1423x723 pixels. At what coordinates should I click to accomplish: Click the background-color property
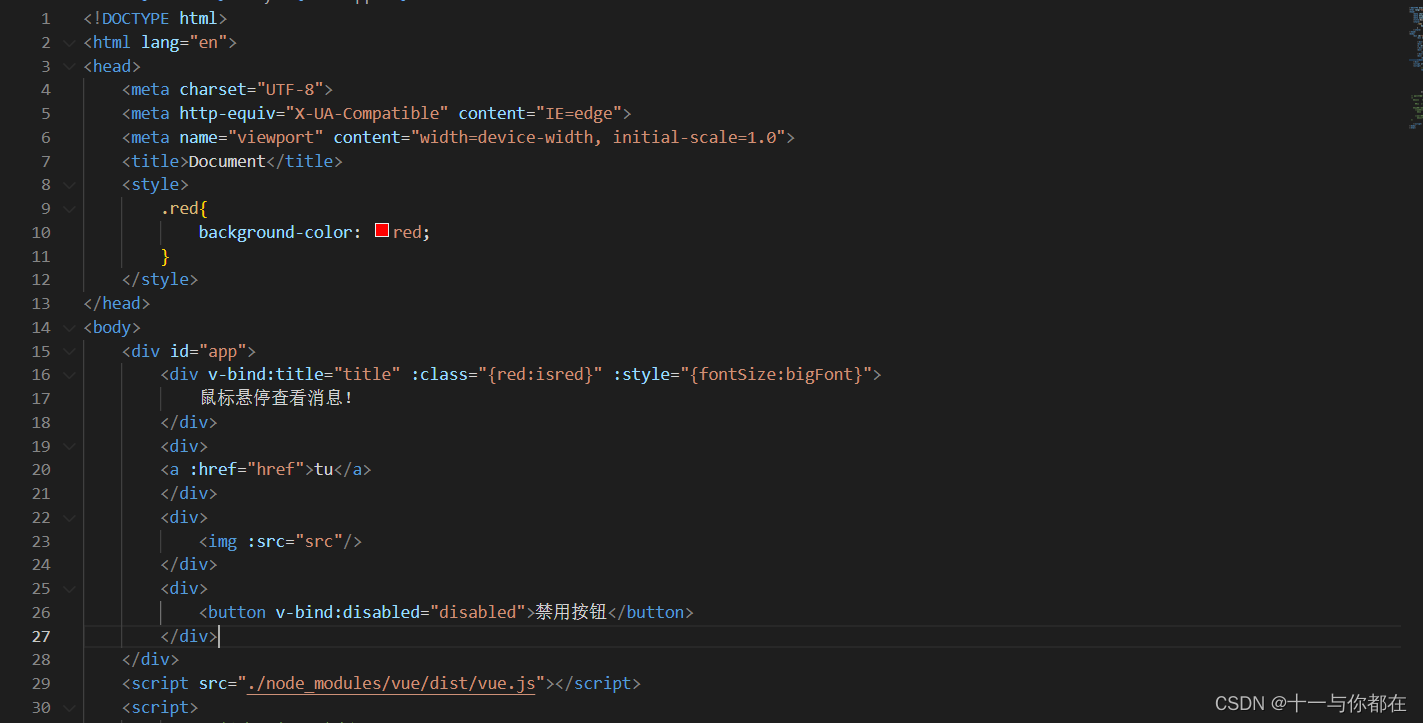pyautogui.click(x=275, y=232)
